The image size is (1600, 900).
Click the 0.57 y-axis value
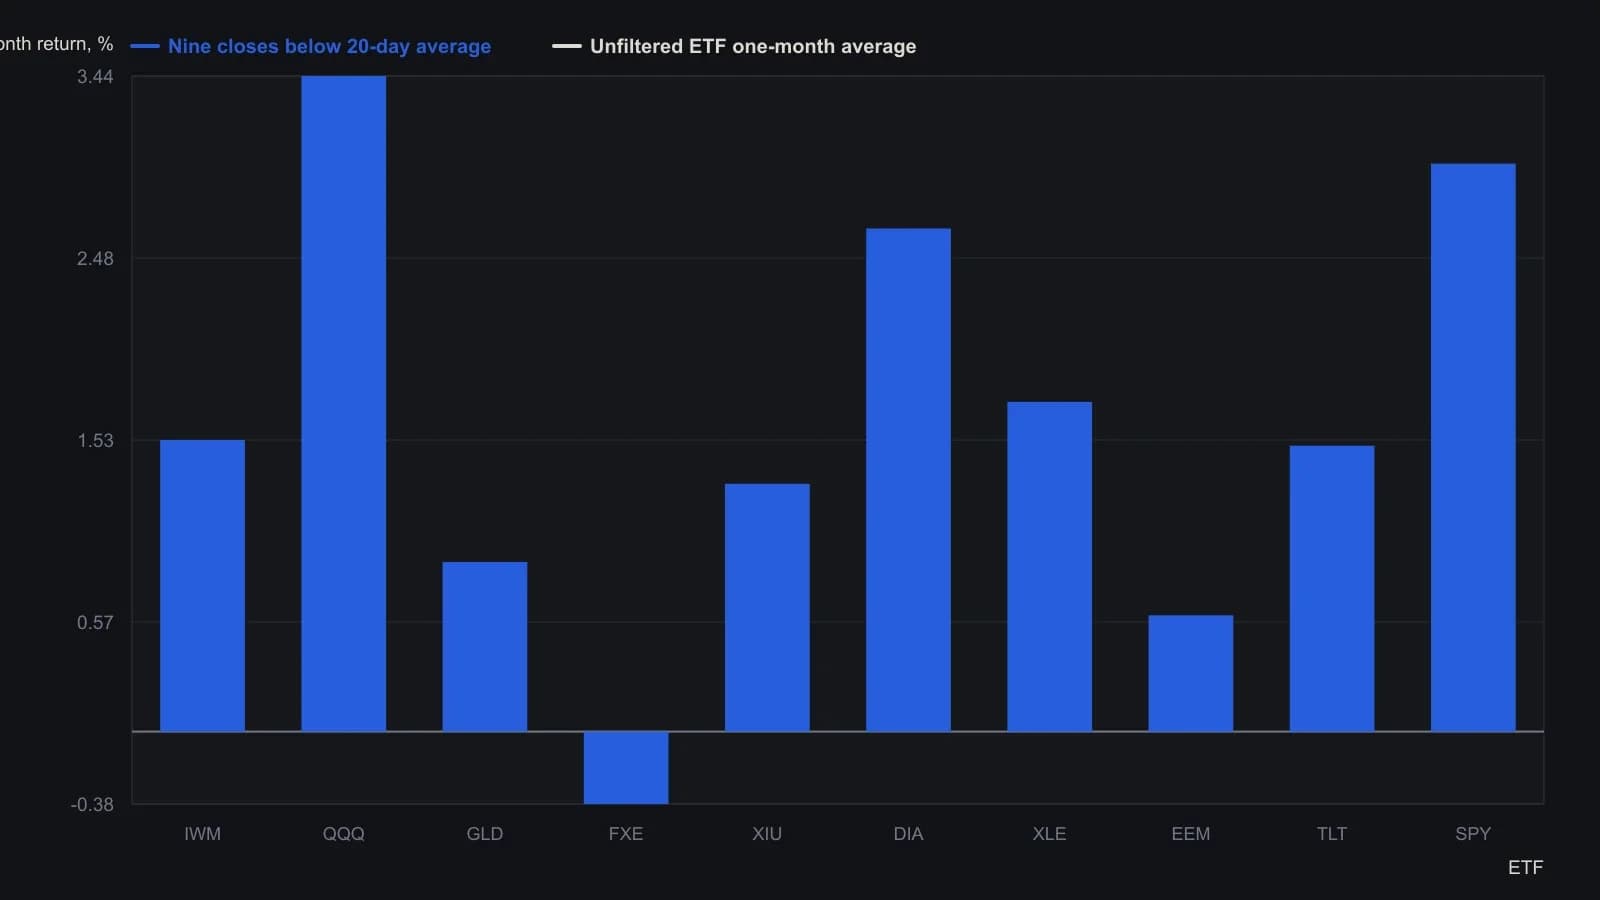(x=95, y=623)
